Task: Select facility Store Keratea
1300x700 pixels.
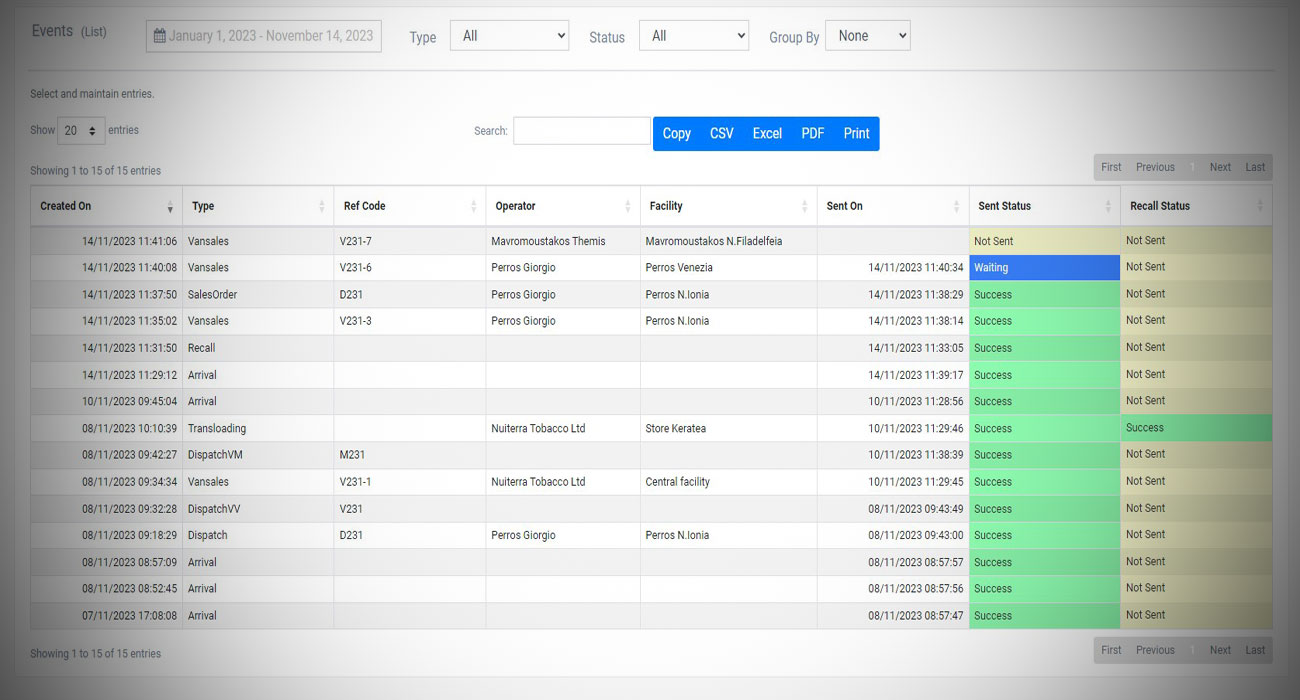Action: click(676, 428)
